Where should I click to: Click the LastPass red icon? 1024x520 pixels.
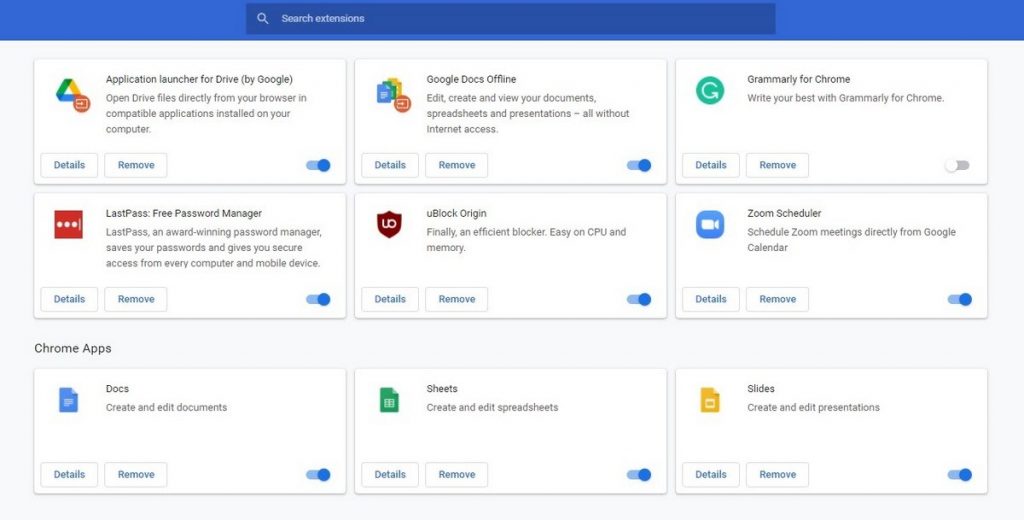pos(69,225)
